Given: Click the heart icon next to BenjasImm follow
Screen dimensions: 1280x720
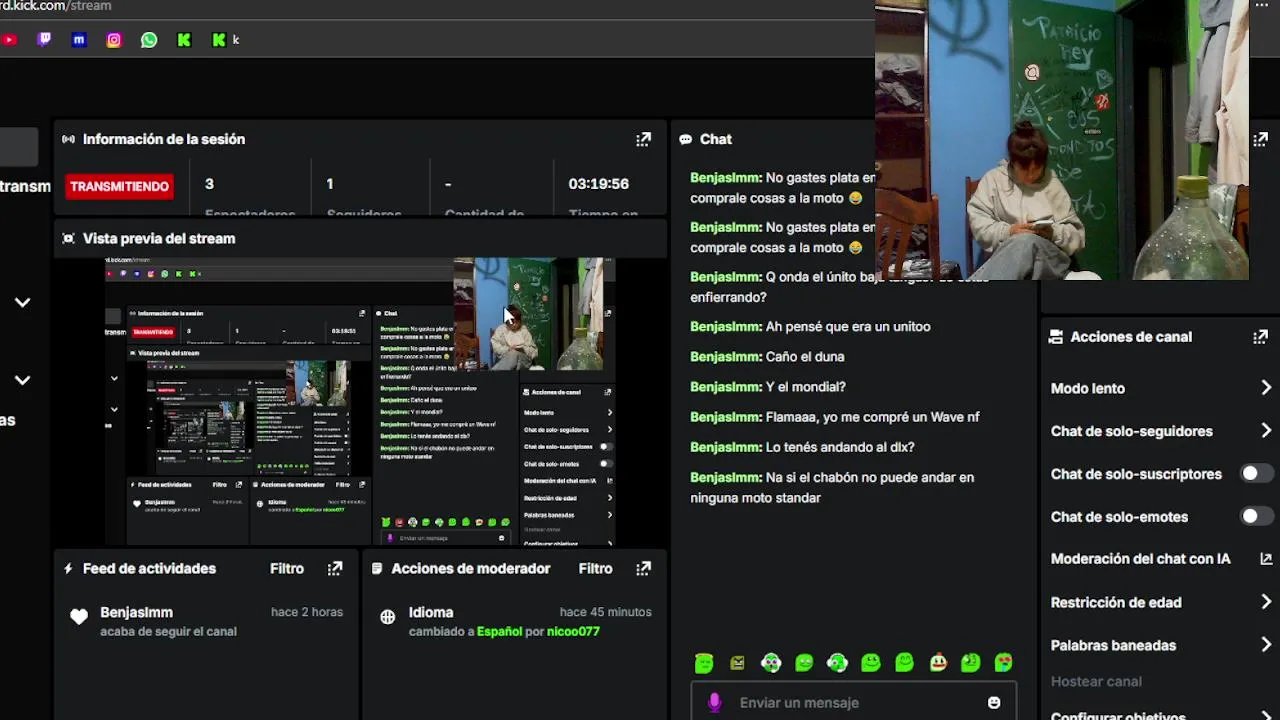Looking at the screenshot, I should point(79,617).
